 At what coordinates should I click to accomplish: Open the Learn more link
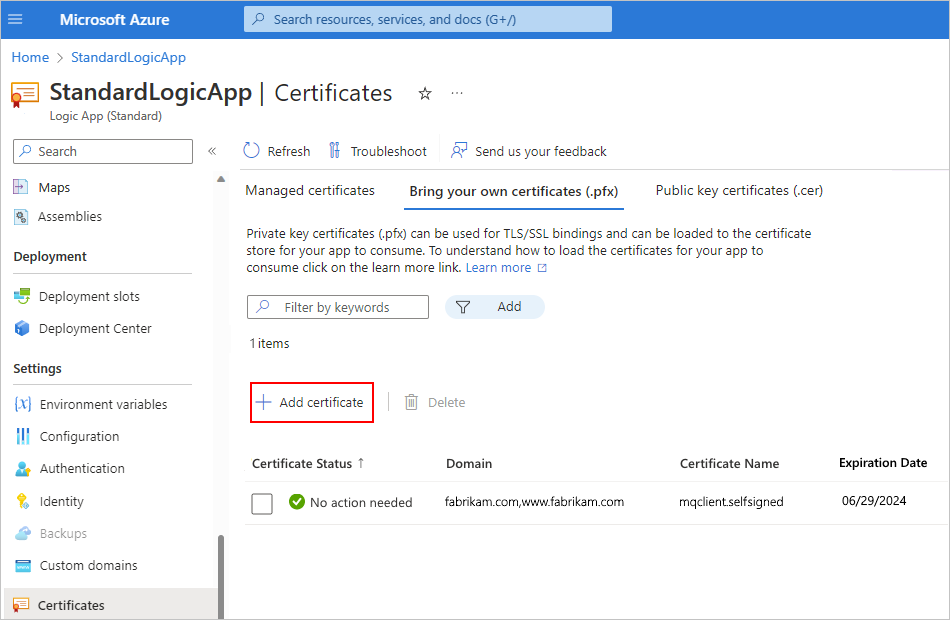pyautogui.click(x=500, y=267)
